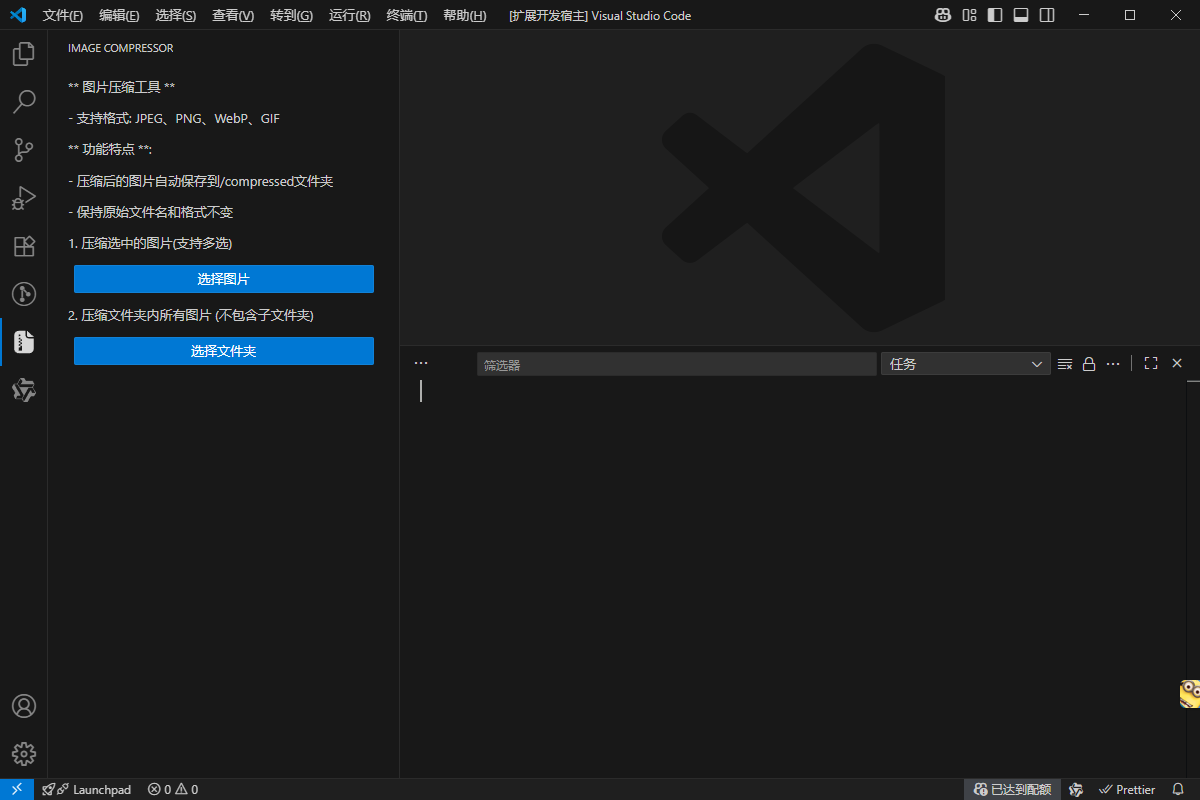Open the notifications bell

pyautogui.click(x=1178, y=789)
